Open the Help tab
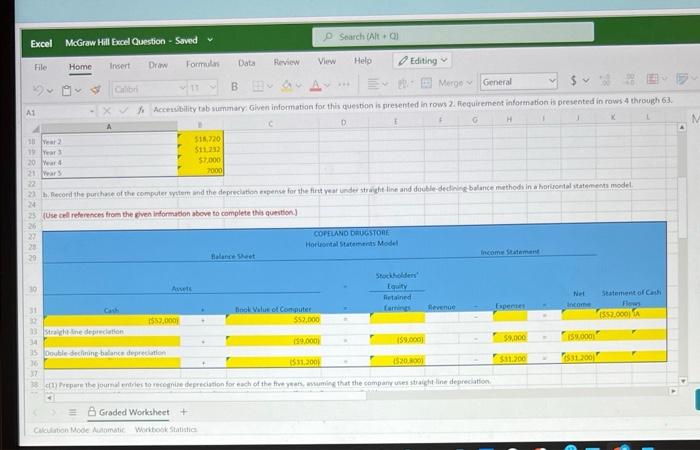Image resolution: width=700 pixels, height=450 pixels. point(362,61)
